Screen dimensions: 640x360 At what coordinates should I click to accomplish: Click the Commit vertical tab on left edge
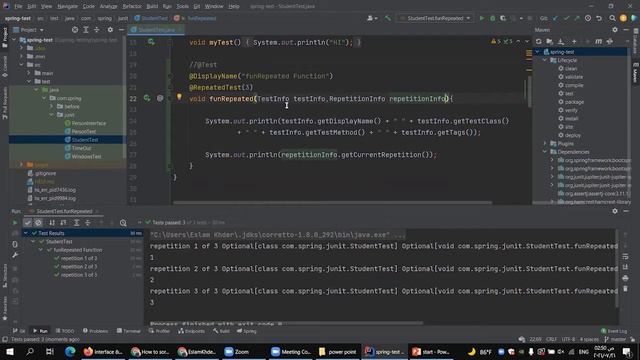pyautogui.click(x=4, y=67)
